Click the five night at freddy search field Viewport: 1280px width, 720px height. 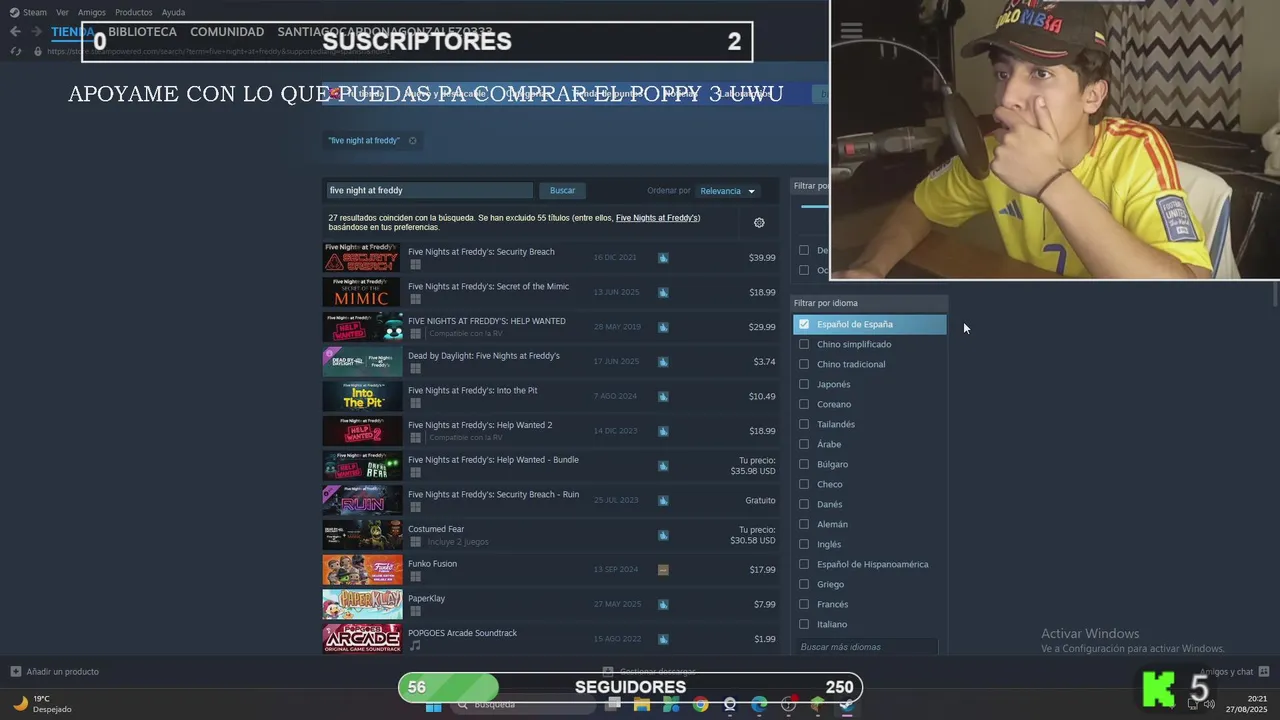pos(430,190)
